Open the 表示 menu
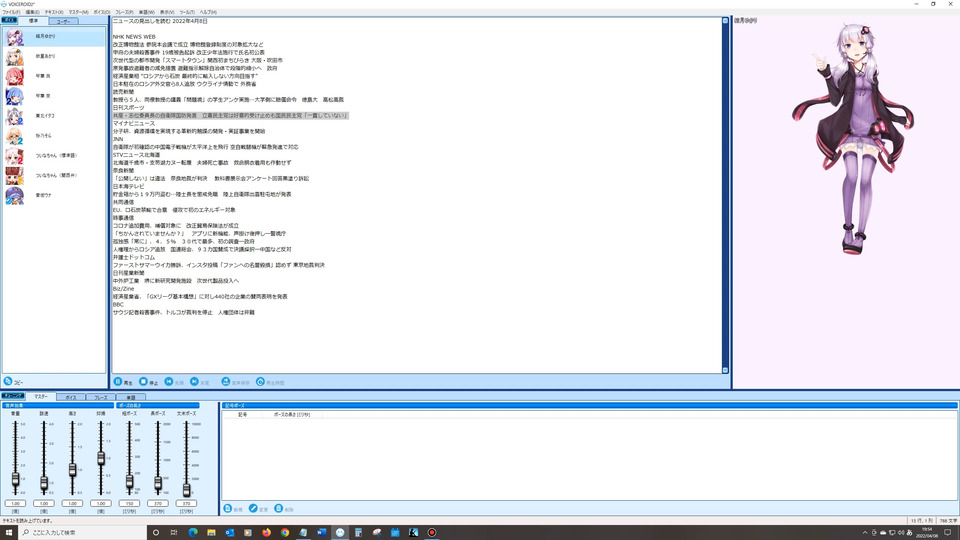 (167, 12)
